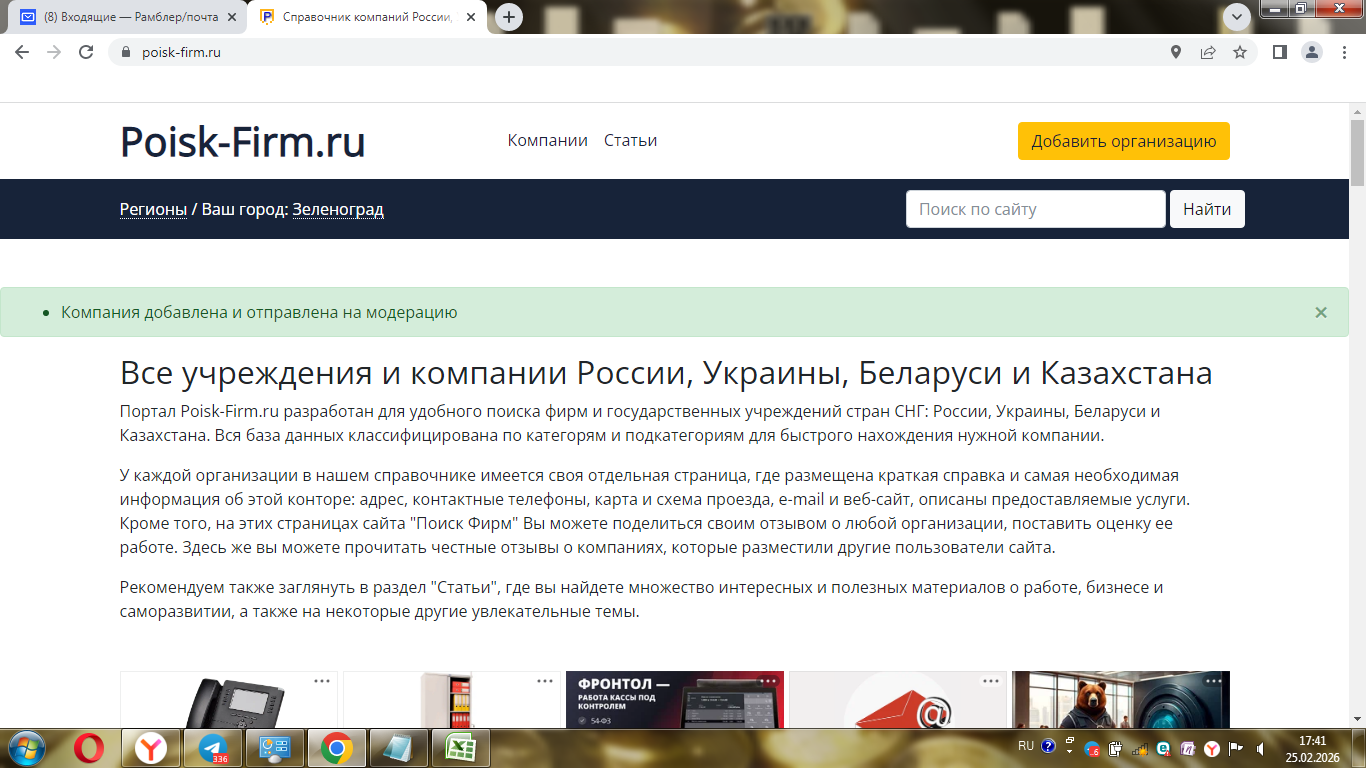Screen dimensions: 1366x768
Task: Click the location permission icon in address bar
Action: point(1176,52)
